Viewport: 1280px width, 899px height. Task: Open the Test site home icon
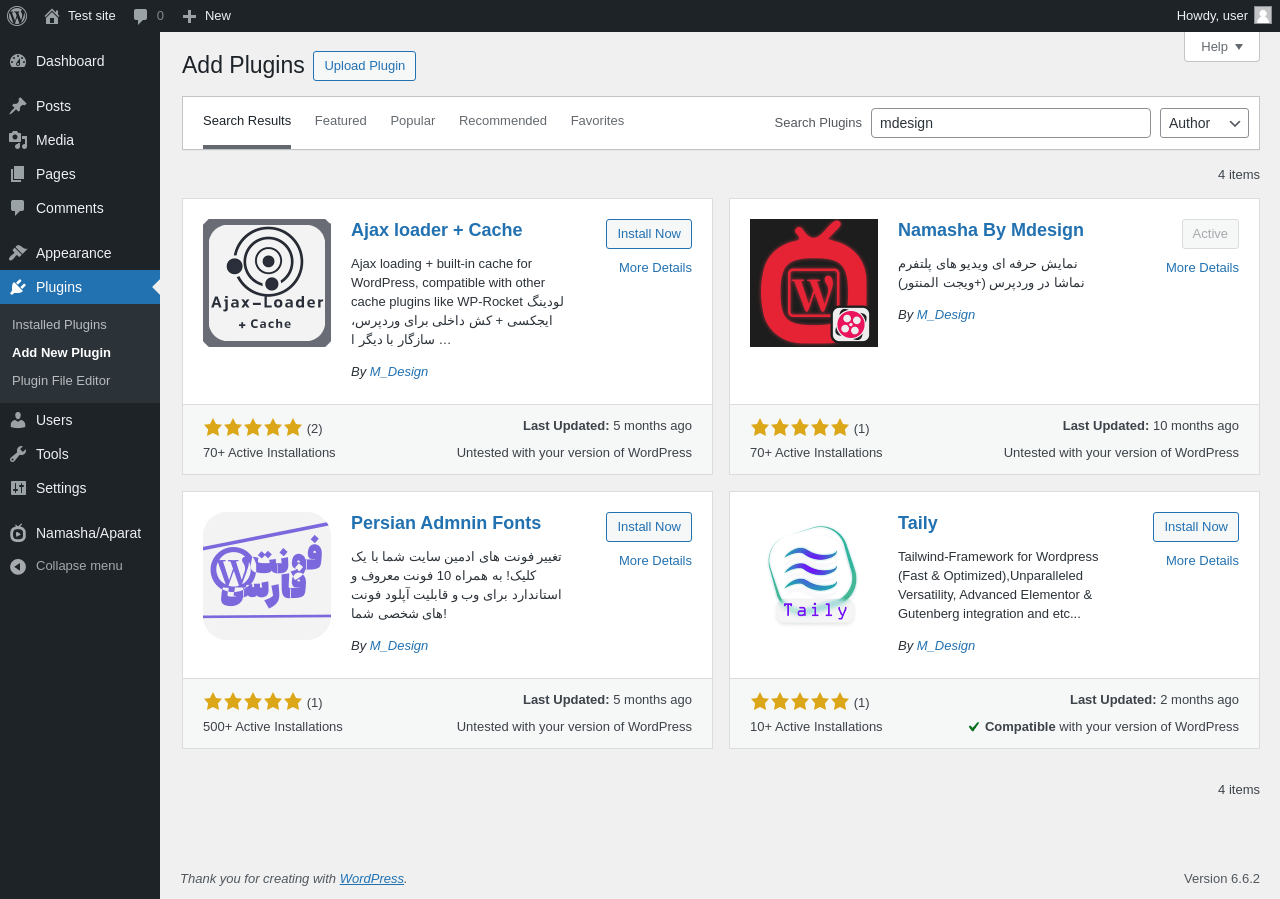[x=52, y=16]
